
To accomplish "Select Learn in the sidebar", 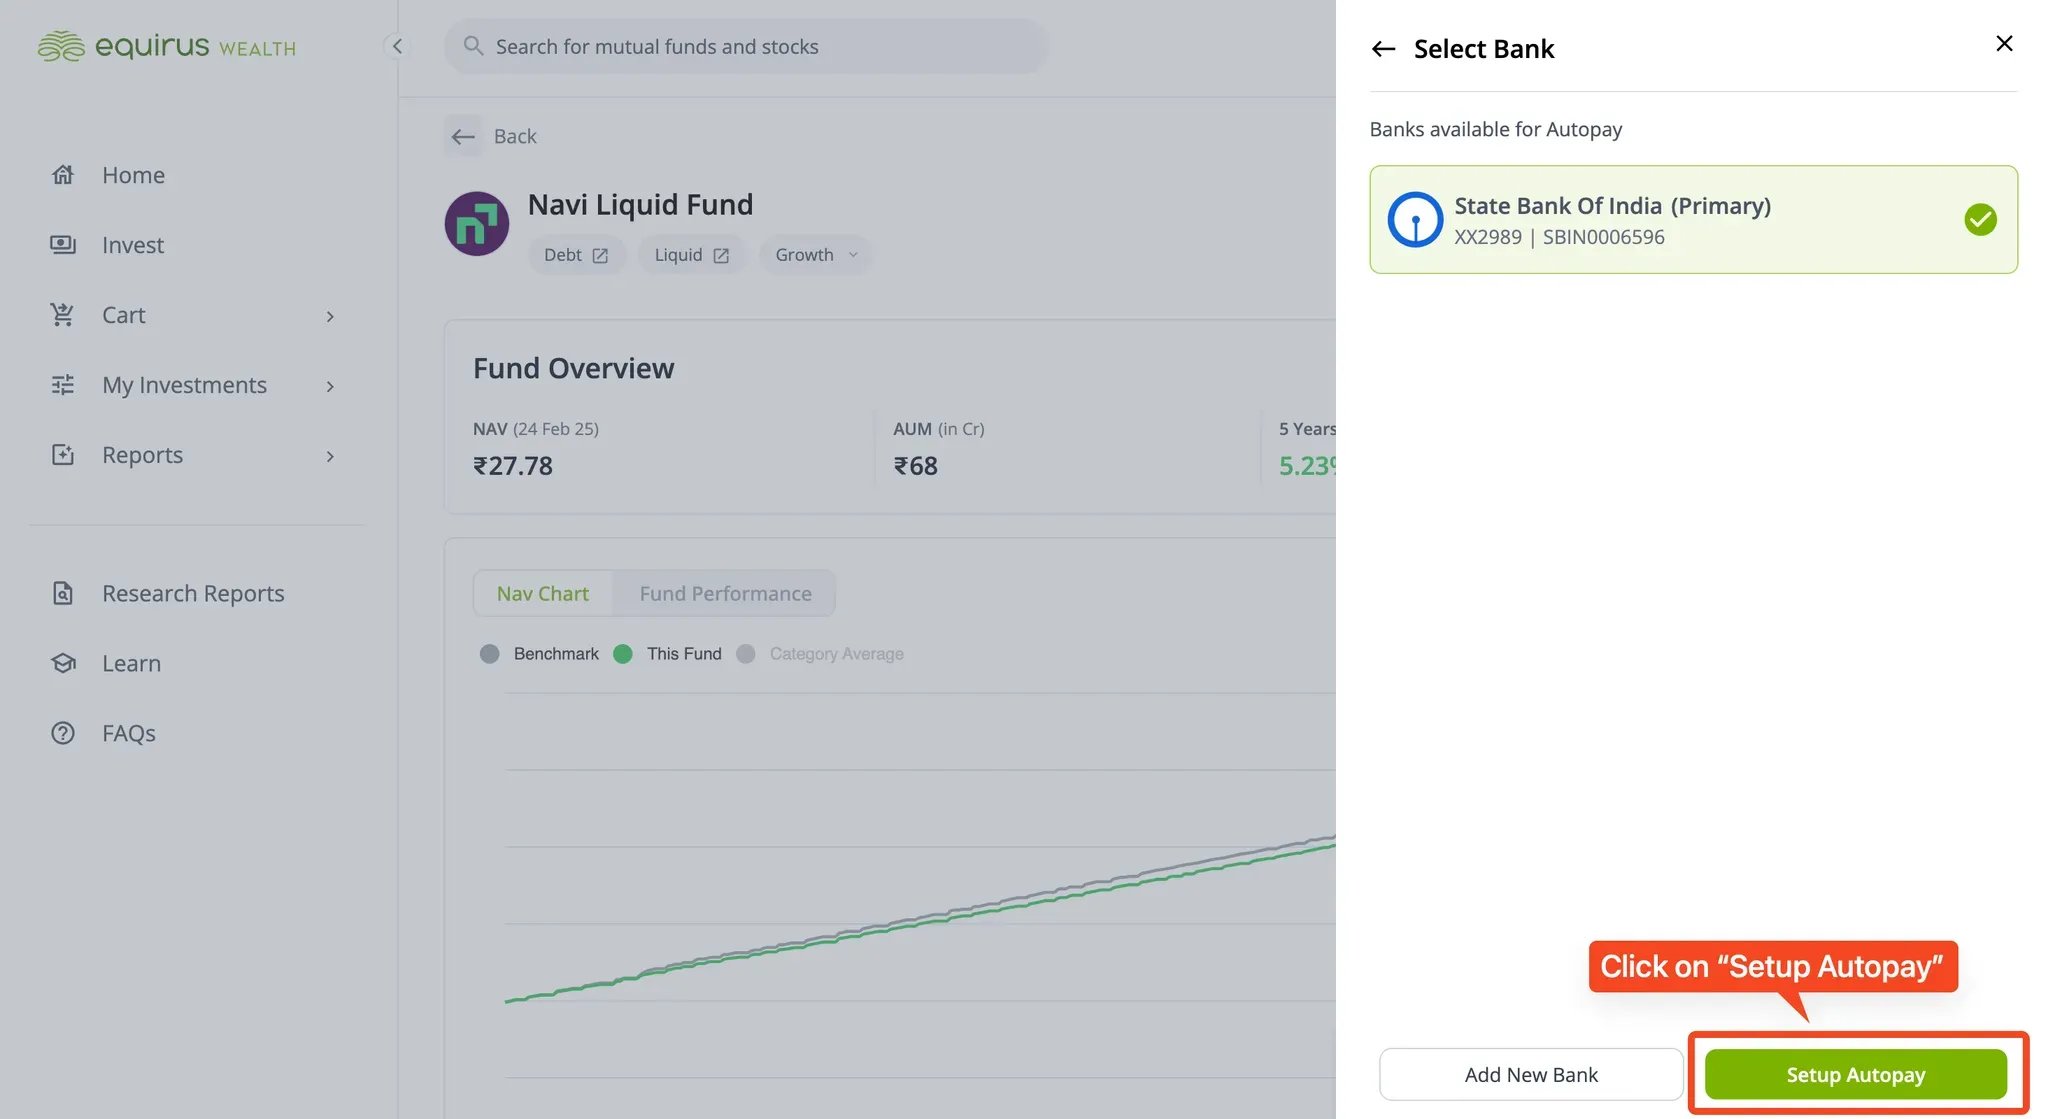I will click(x=131, y=663).
